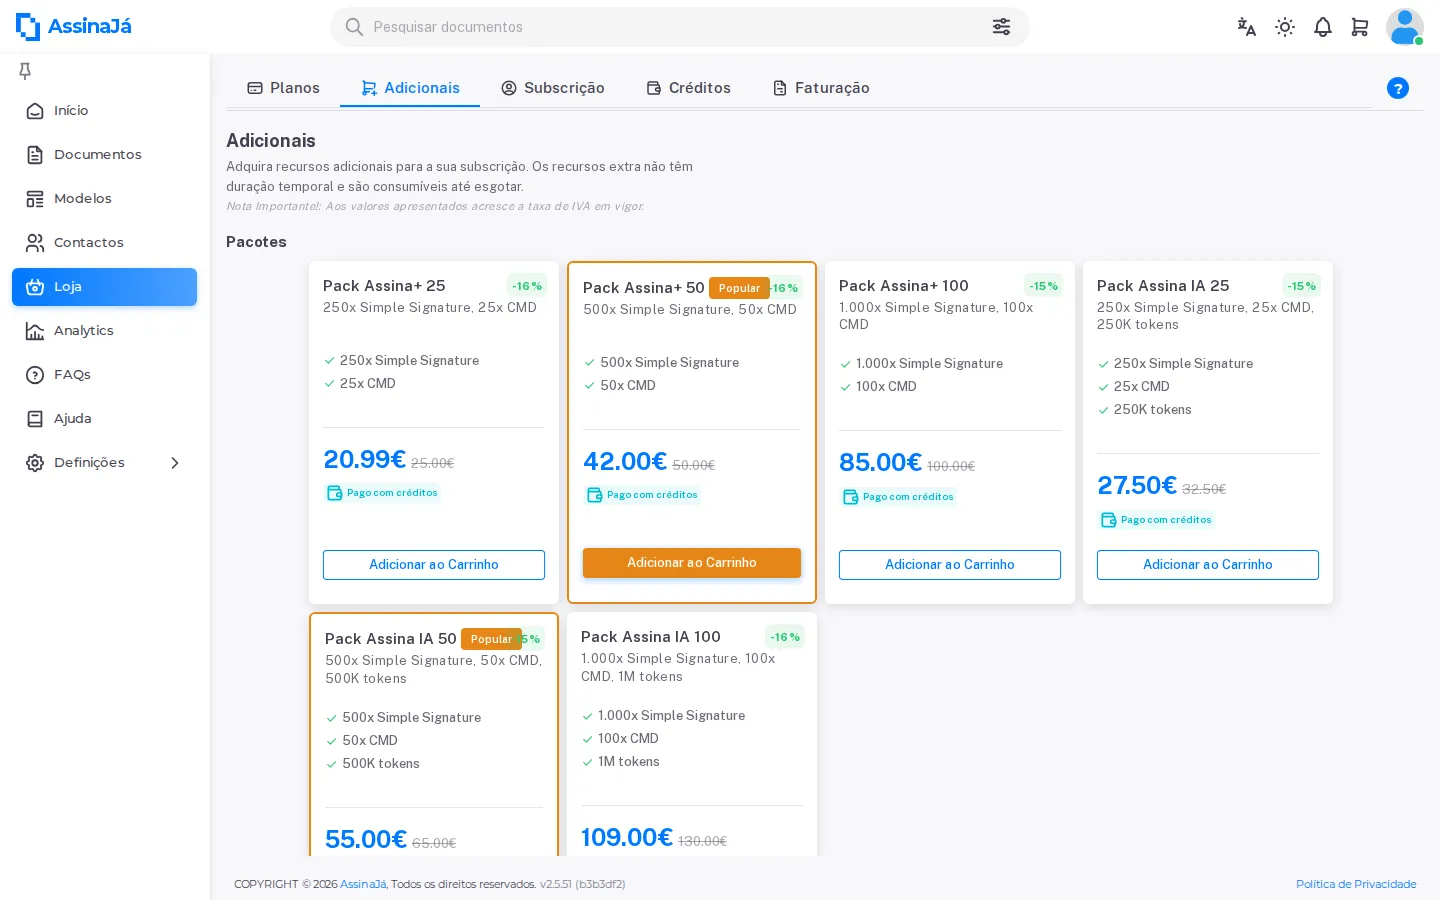Viewport: 1440px width, 900px height.
Task: Open Analytics in sidebar
Action: (104, 331)
